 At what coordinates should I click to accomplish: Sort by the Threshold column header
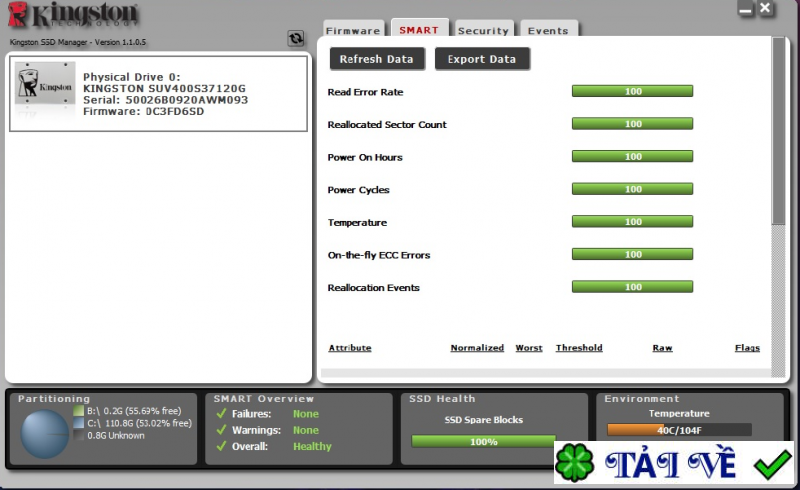pyautogui.click(x=579, y=348)
